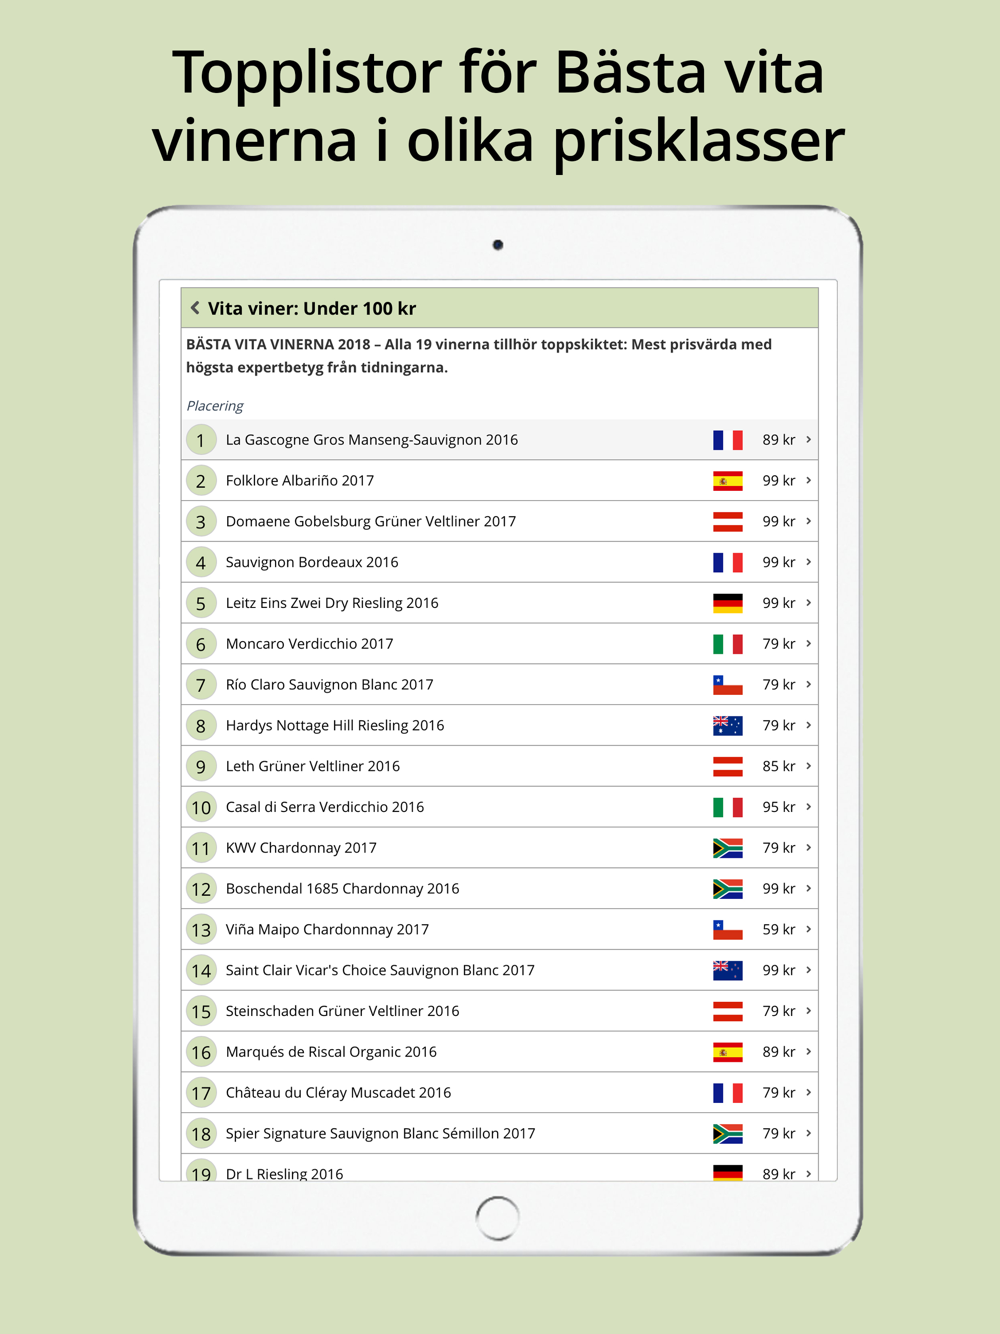1000x1334 pixels.
Task: Tap the South African flag for Spier Signature
Action: click(x=728, y=1134)
